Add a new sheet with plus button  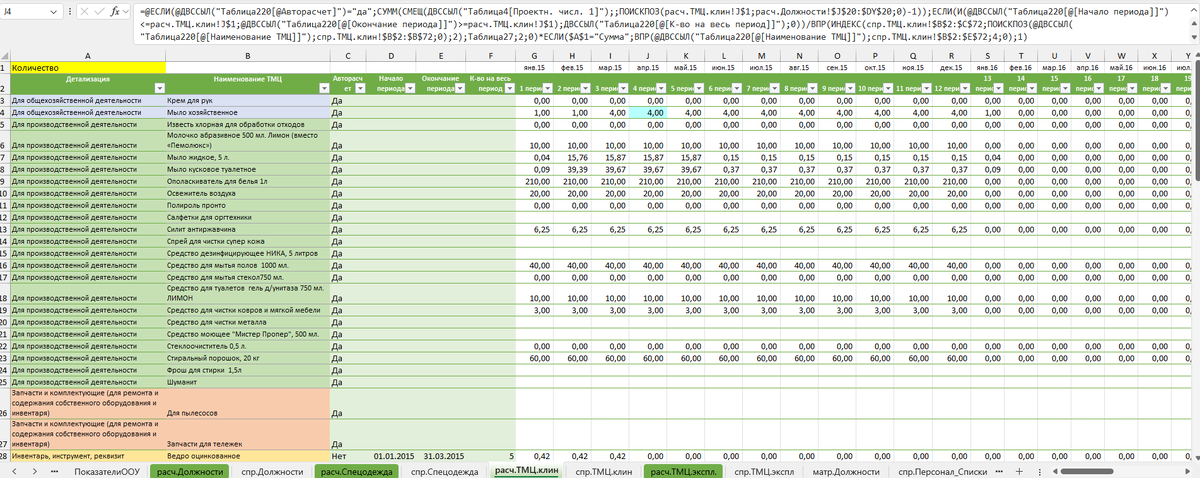click(1019, 470)
